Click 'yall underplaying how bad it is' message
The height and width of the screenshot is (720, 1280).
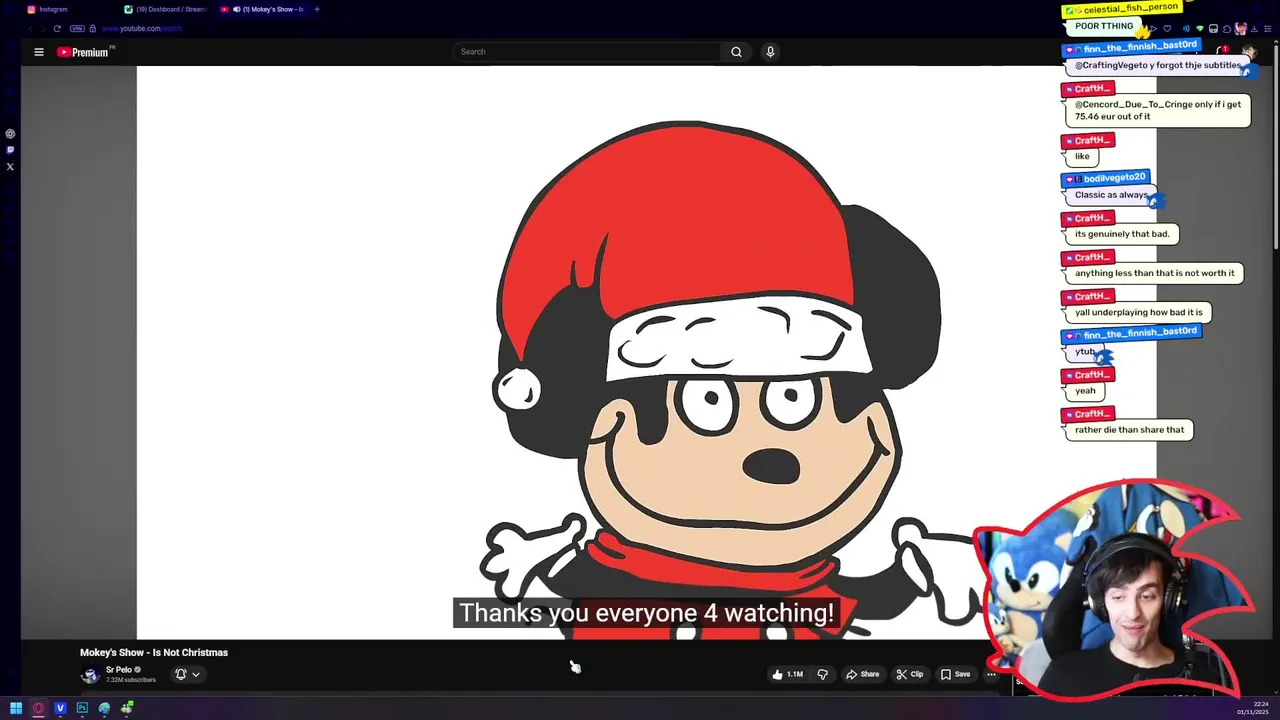1138,312
